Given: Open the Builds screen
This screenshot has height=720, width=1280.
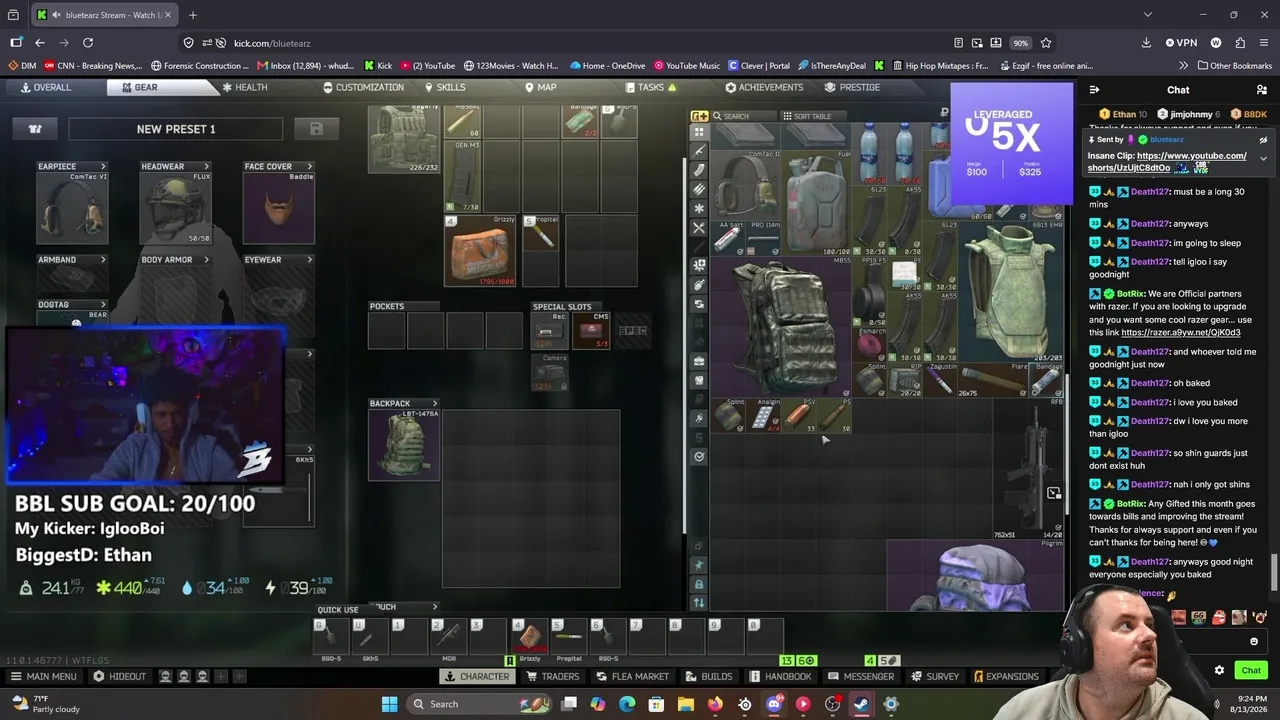Looking at the screenshot, I should tap(708, 676).
